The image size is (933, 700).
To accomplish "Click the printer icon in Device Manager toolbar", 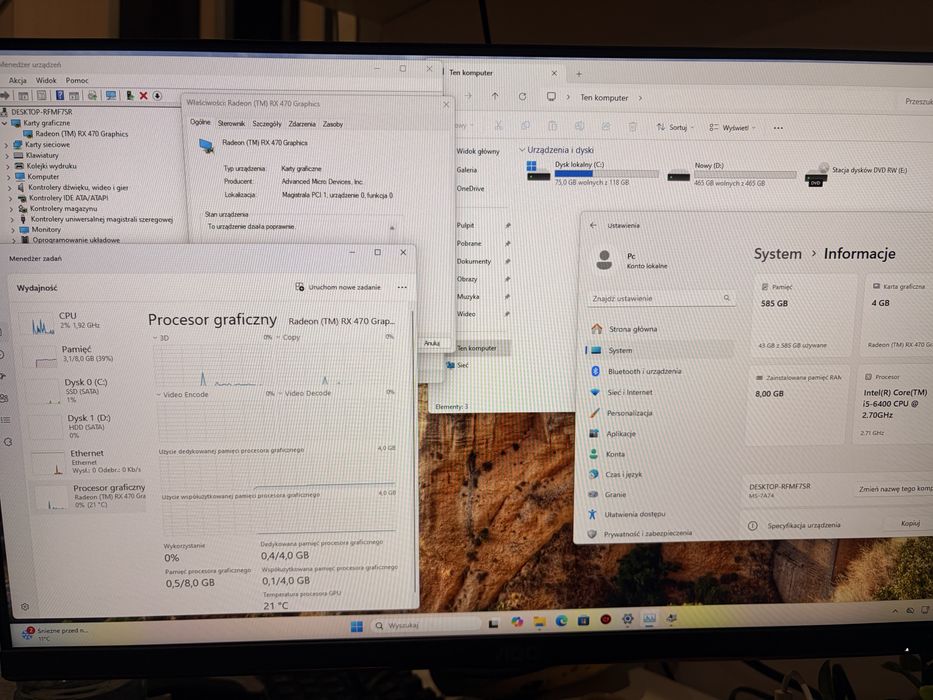I will click(x=92, y=95).
